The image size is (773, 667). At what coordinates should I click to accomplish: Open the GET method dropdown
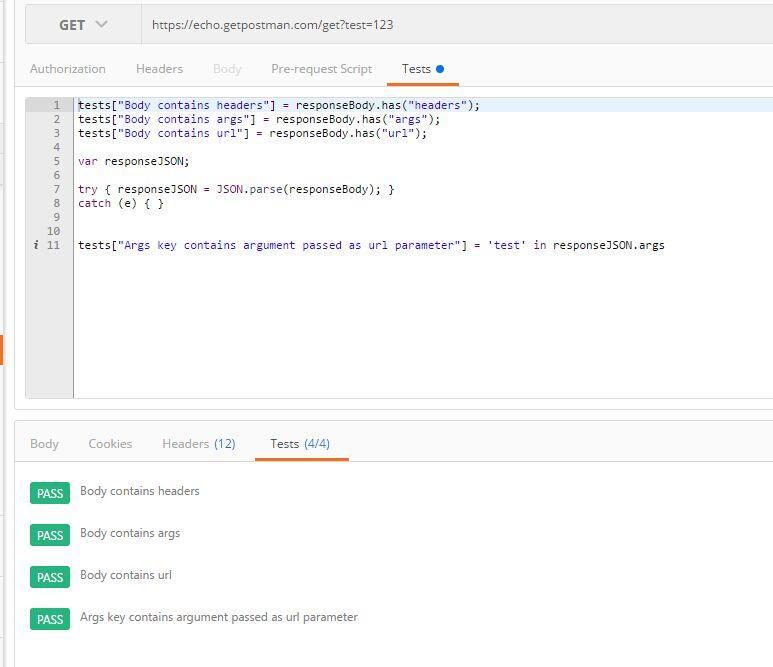83,25
